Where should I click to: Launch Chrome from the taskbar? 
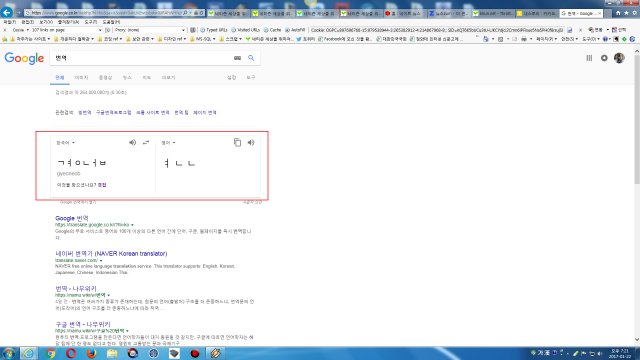(x=51, y=353)
